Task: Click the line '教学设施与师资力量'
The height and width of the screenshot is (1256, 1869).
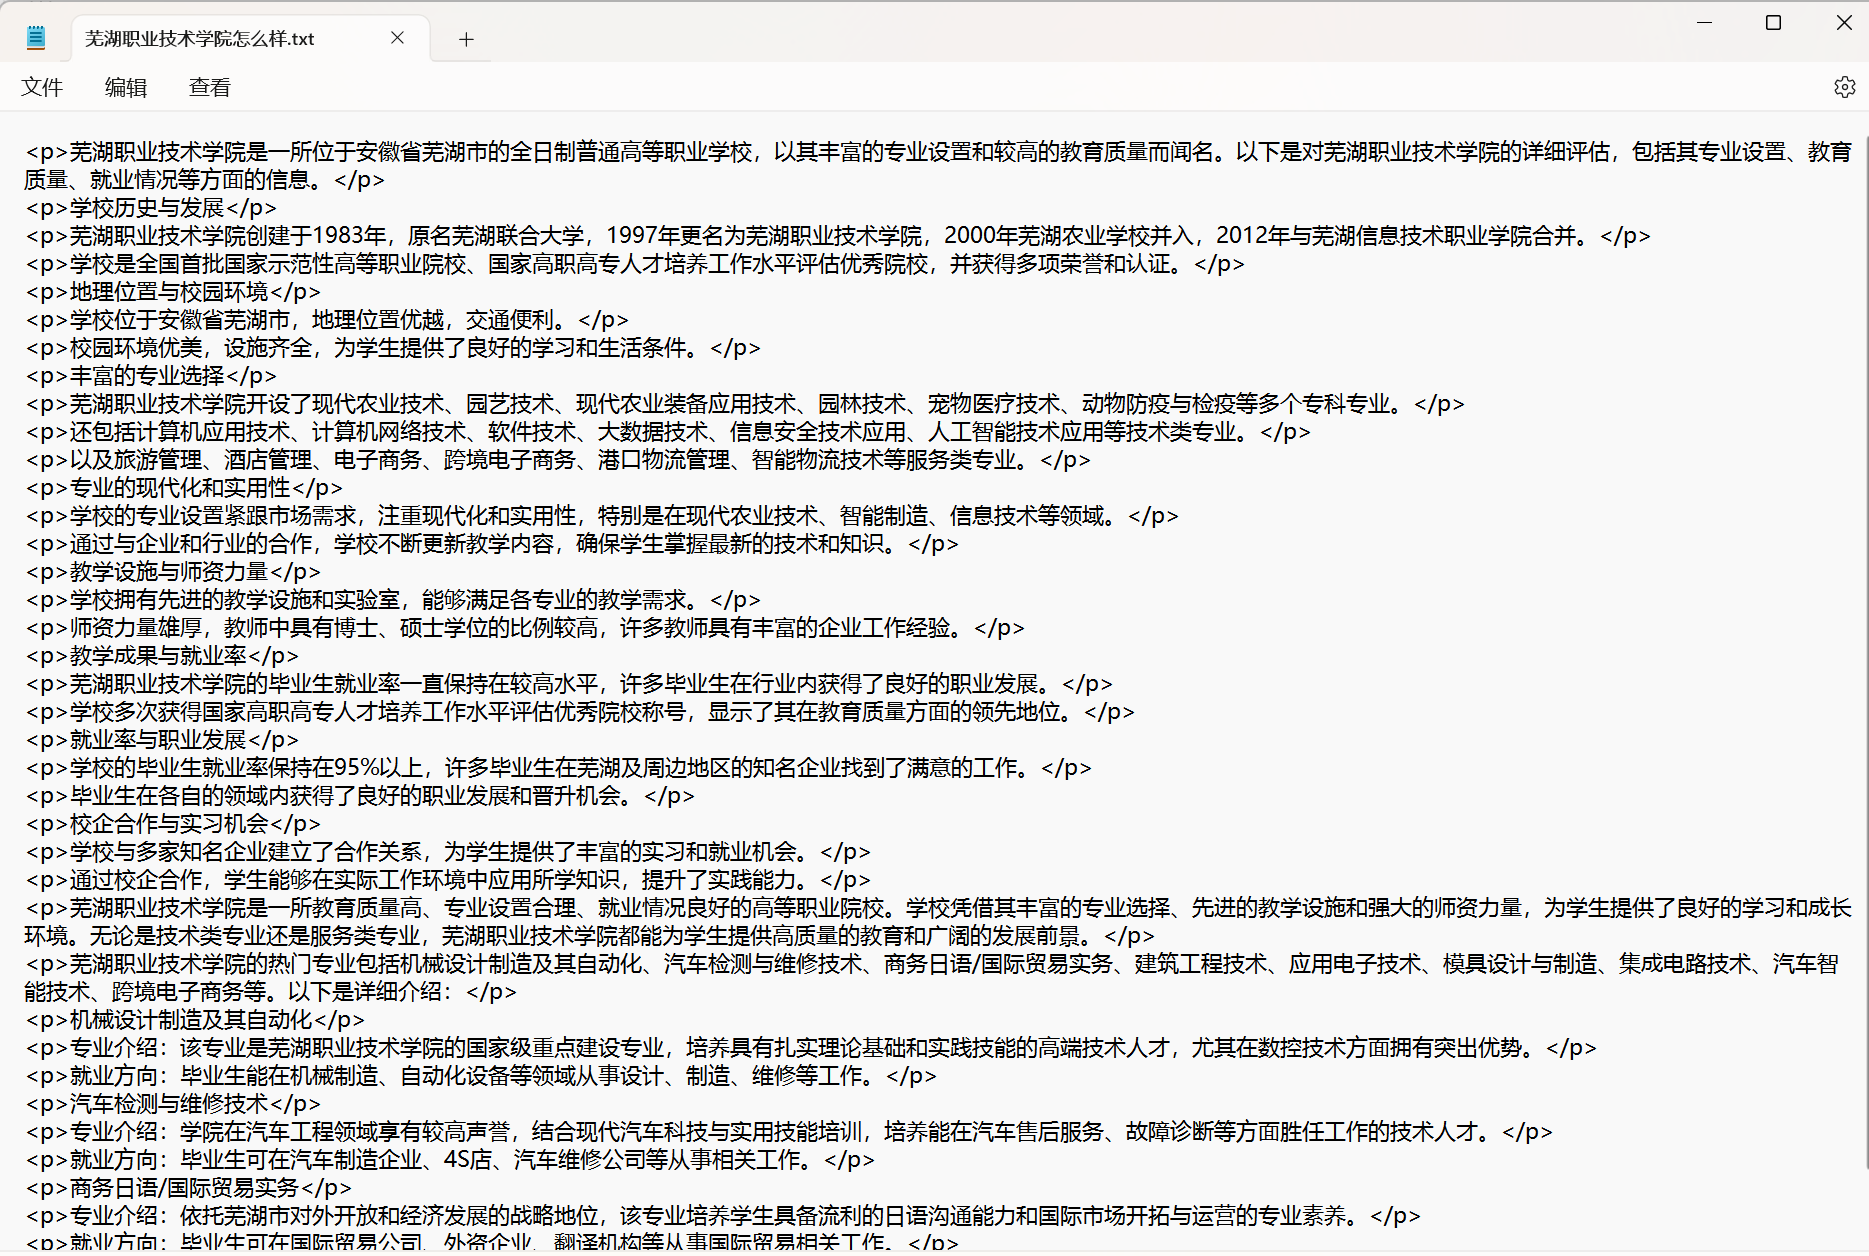Action: pos(173,572)
